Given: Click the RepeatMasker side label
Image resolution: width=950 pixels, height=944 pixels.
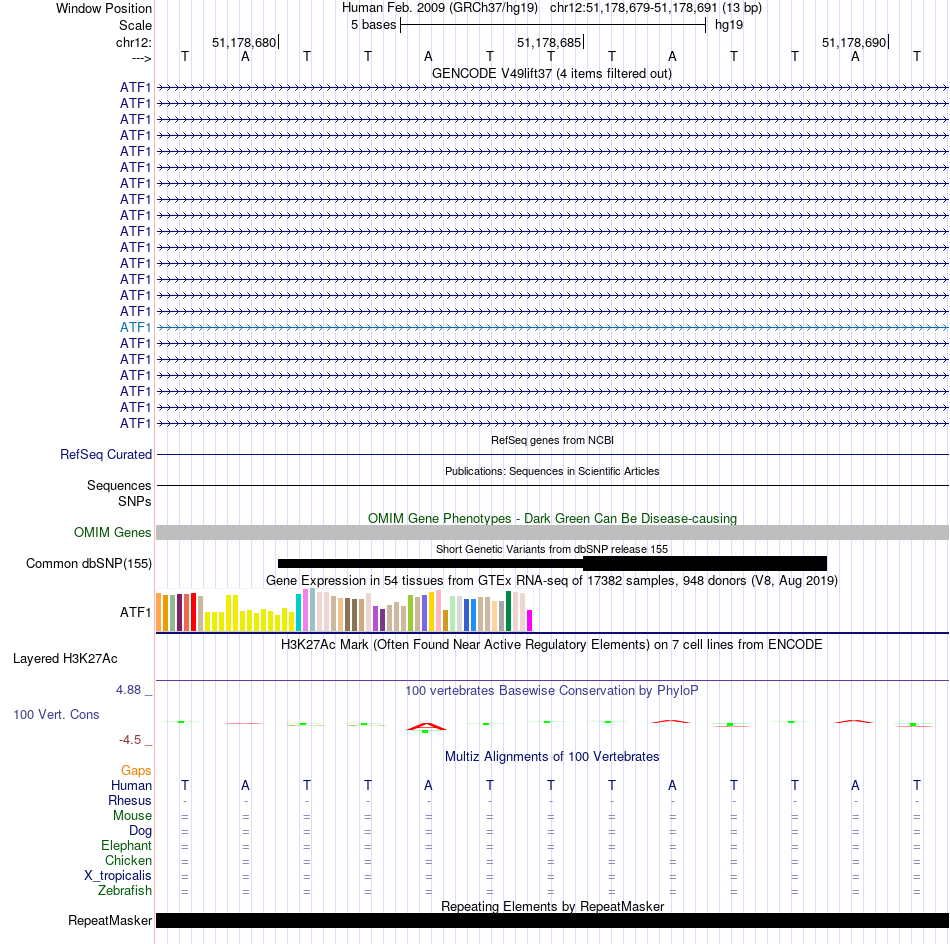Looking at the screenshot, I should 110,920.
